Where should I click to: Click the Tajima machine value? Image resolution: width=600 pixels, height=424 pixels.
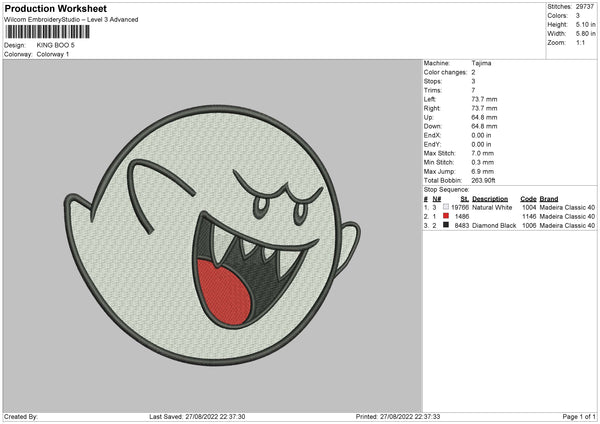(480, 63)
